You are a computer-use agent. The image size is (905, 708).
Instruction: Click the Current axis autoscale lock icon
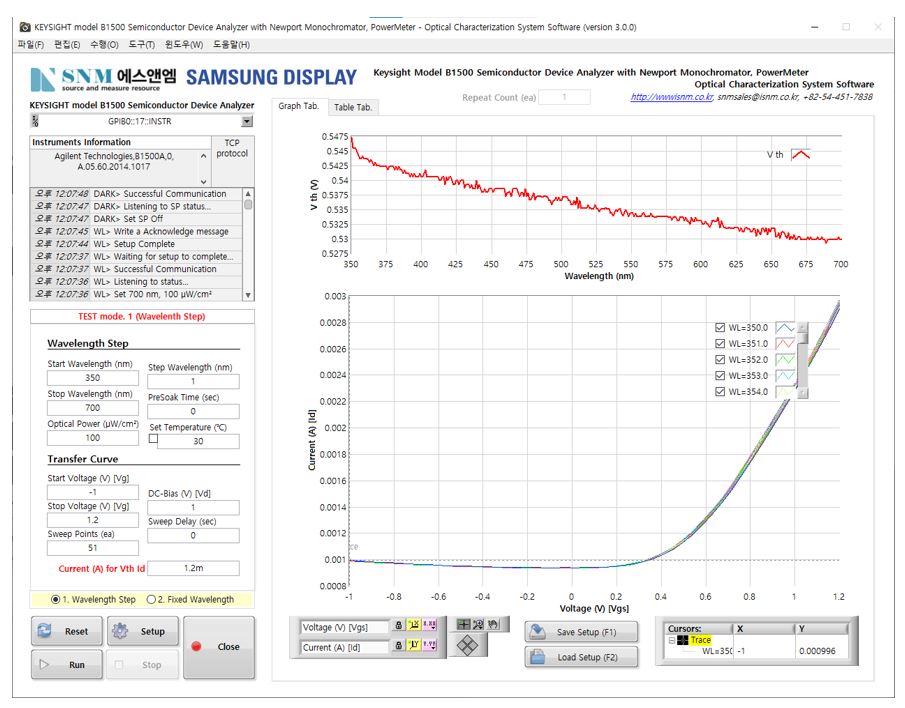tap(399, 647)
